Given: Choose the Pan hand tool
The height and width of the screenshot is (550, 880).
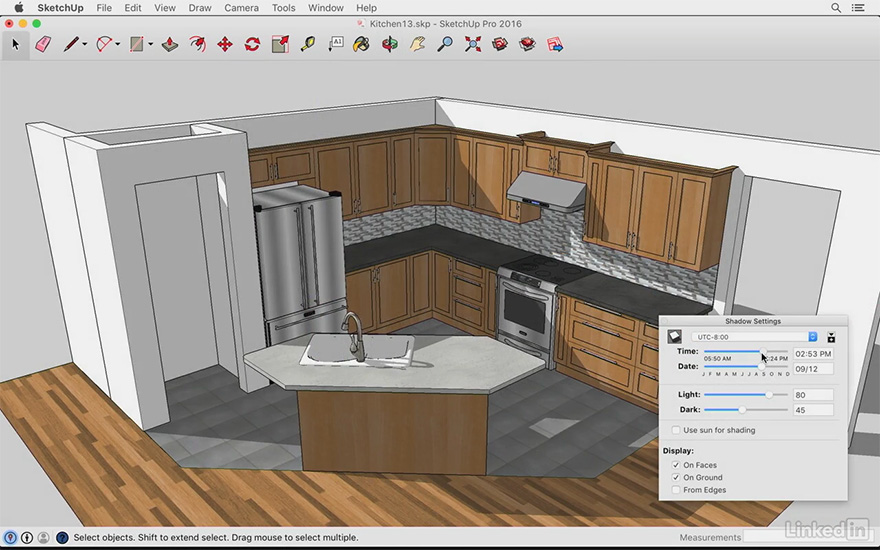Looking at the screenshot, I should pyautogui.click(x=417, y=44).
